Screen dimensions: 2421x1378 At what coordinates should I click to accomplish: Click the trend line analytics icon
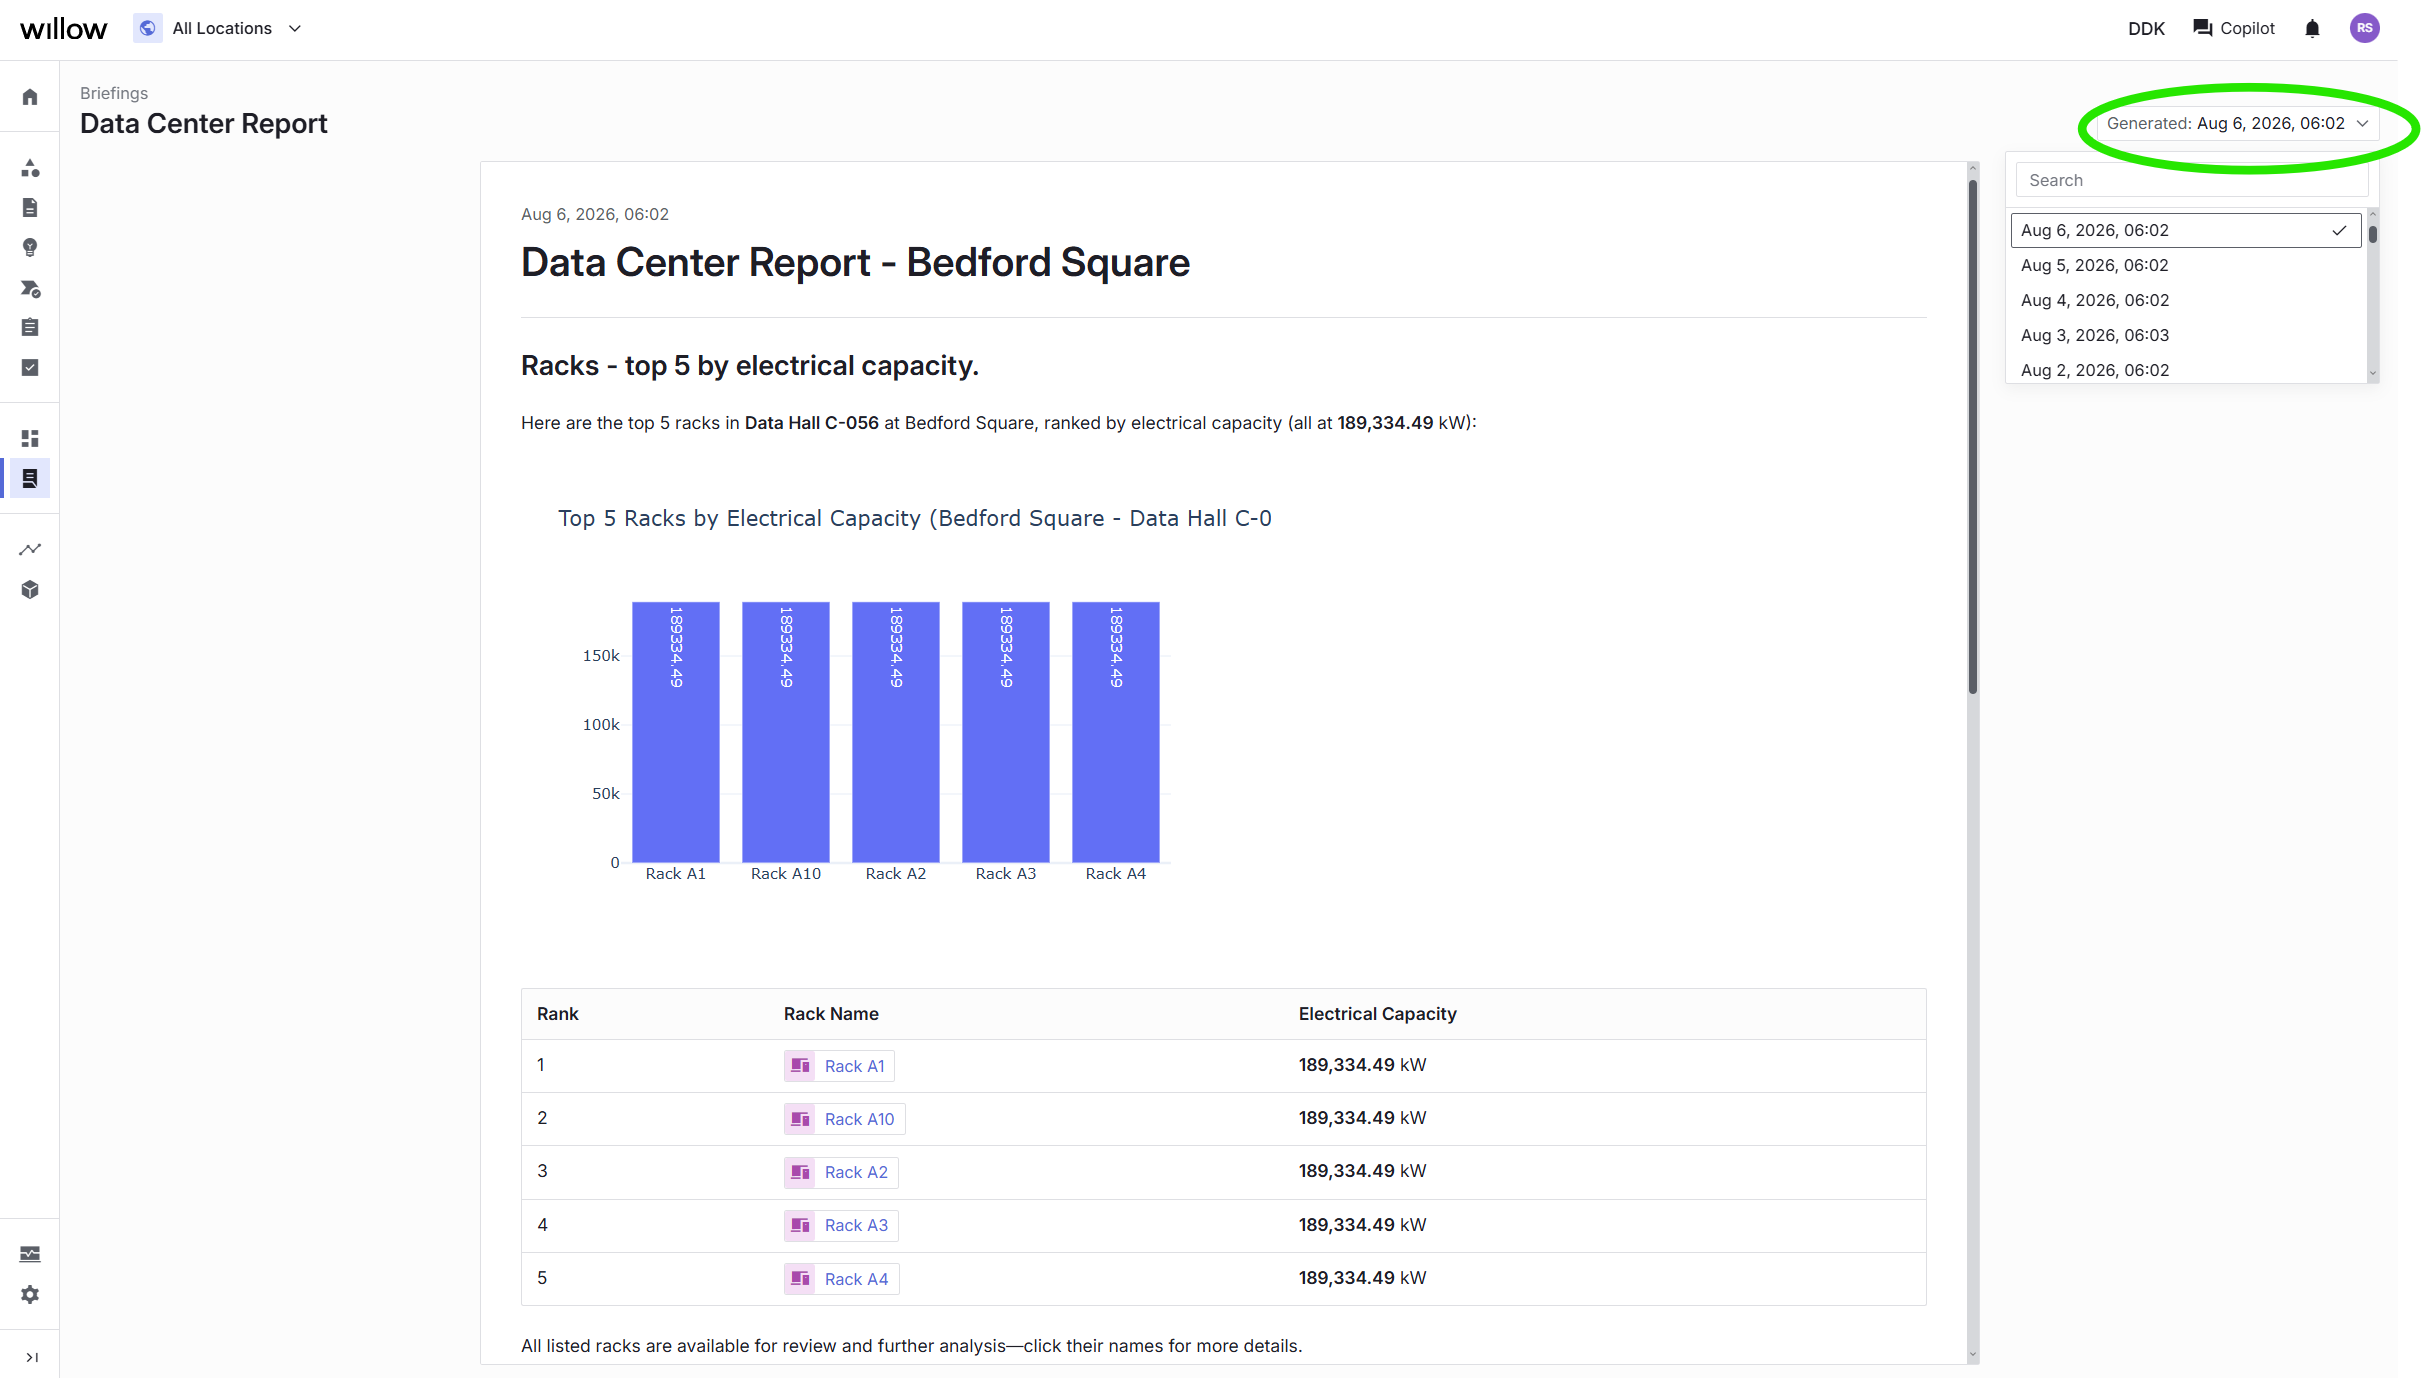(30, 549)
